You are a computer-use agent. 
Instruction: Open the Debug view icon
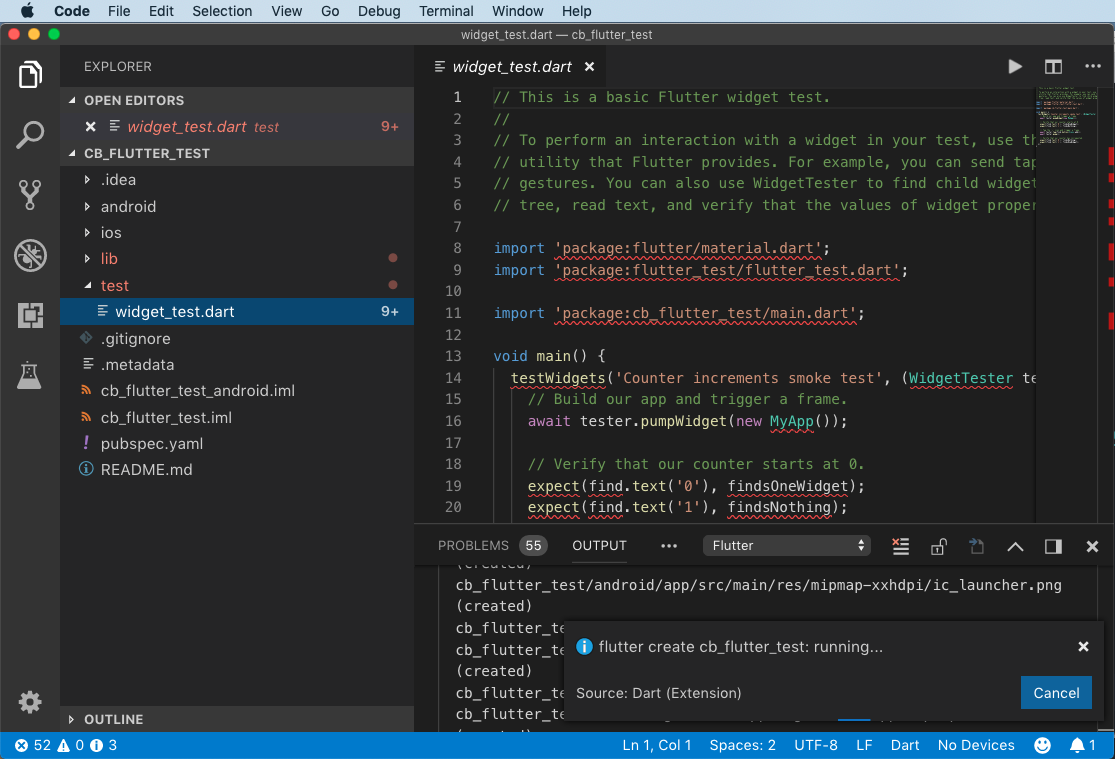point(30,255)
